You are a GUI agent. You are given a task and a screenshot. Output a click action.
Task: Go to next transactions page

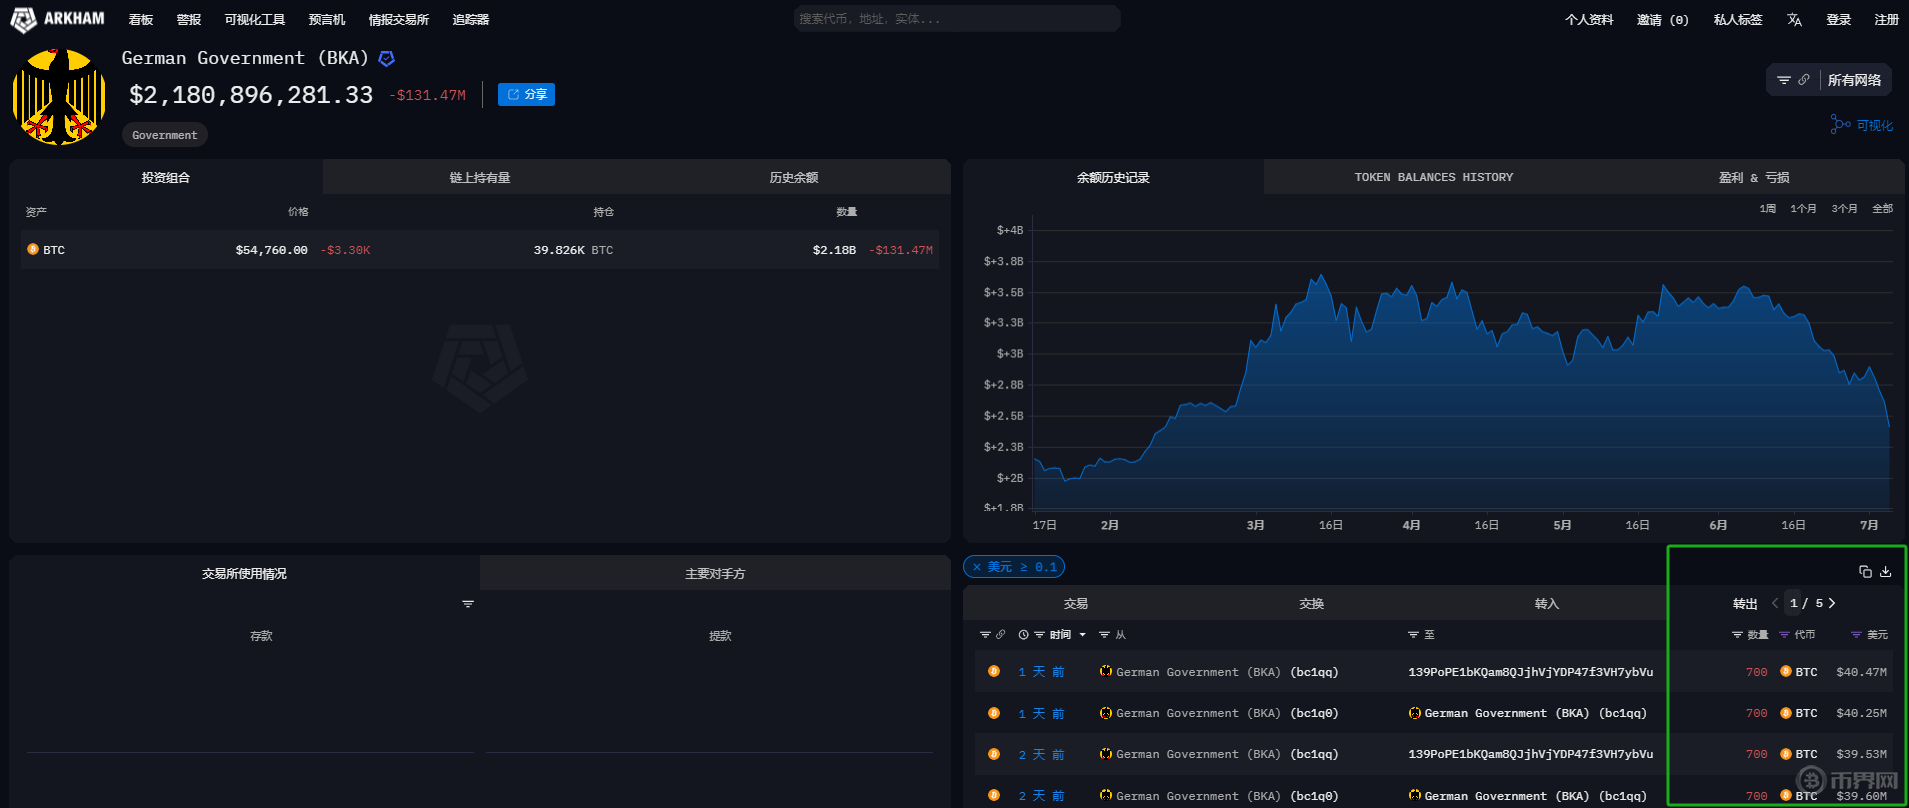pos(1832,603)
